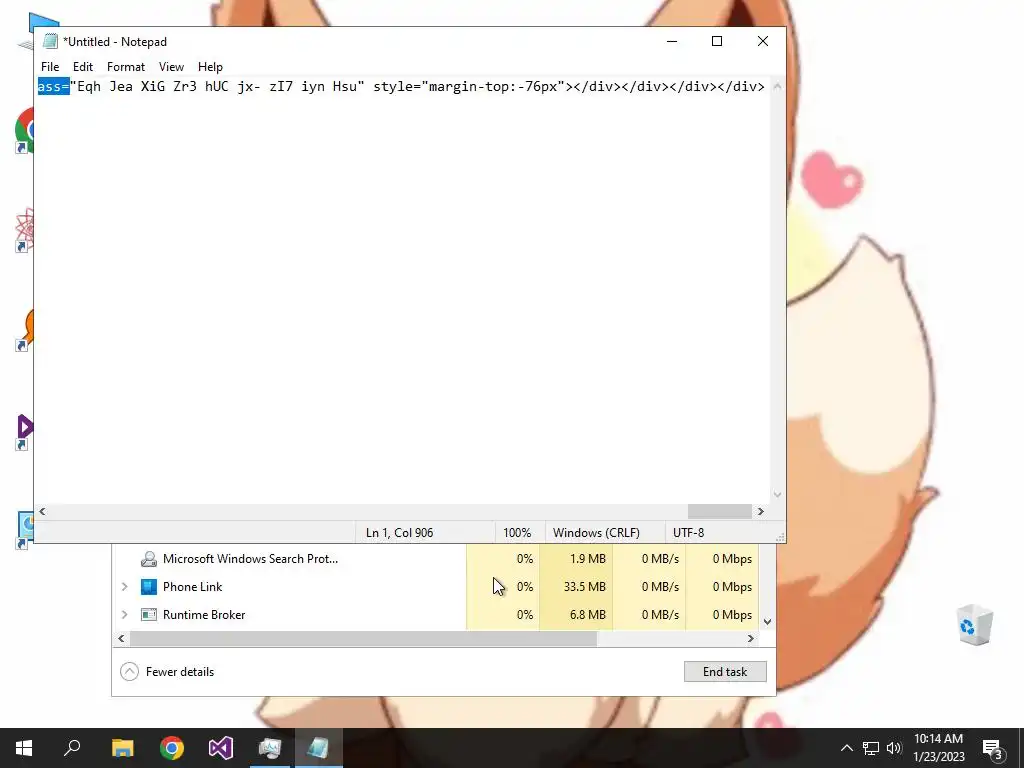Viewport: 1024px width, 768px height.
Task: Click Task Manager vertical scroll down arrow
Action: click(x=767, y=622)
